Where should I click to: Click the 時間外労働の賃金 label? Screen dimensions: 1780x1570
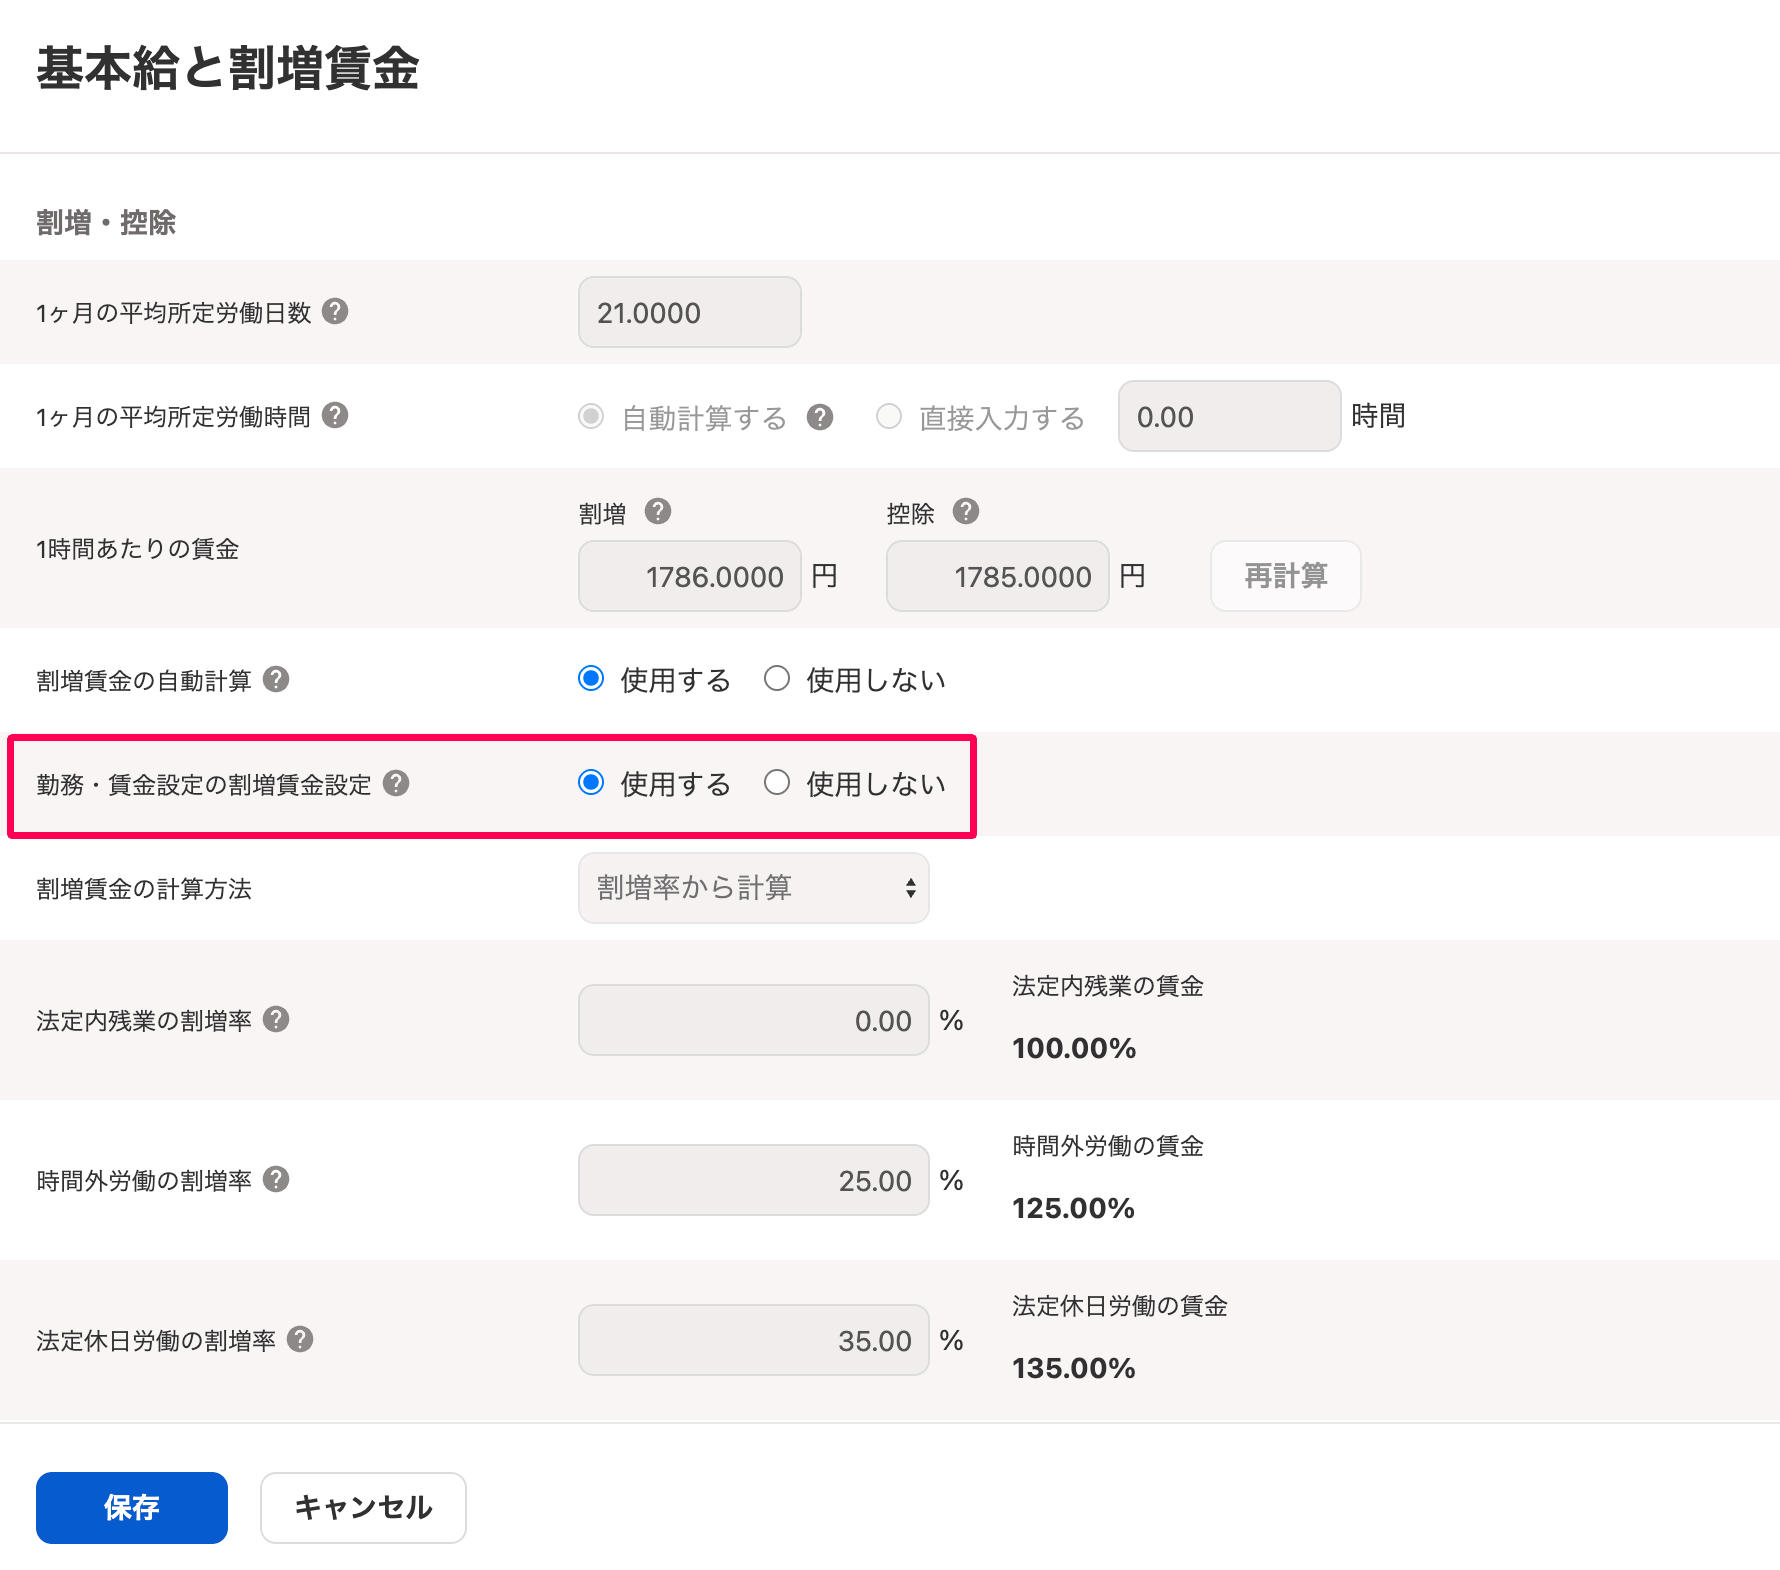point(1108,1146)
